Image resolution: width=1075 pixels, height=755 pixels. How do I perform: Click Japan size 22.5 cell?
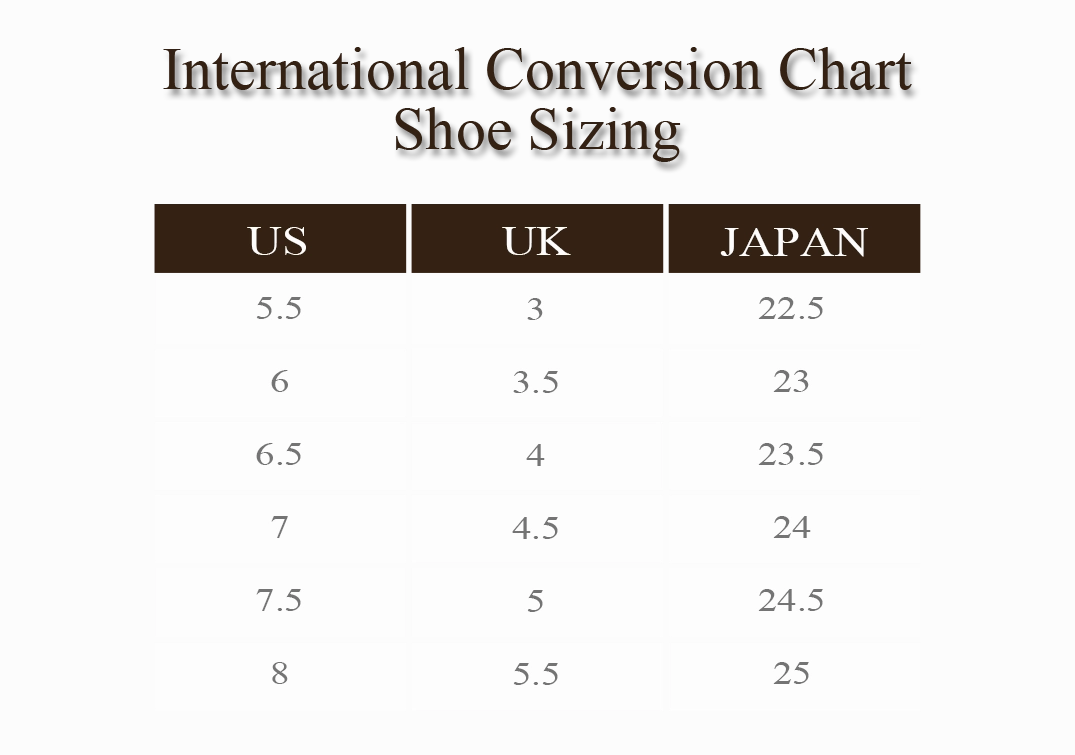pyautogui.click(x=791, y=309)
